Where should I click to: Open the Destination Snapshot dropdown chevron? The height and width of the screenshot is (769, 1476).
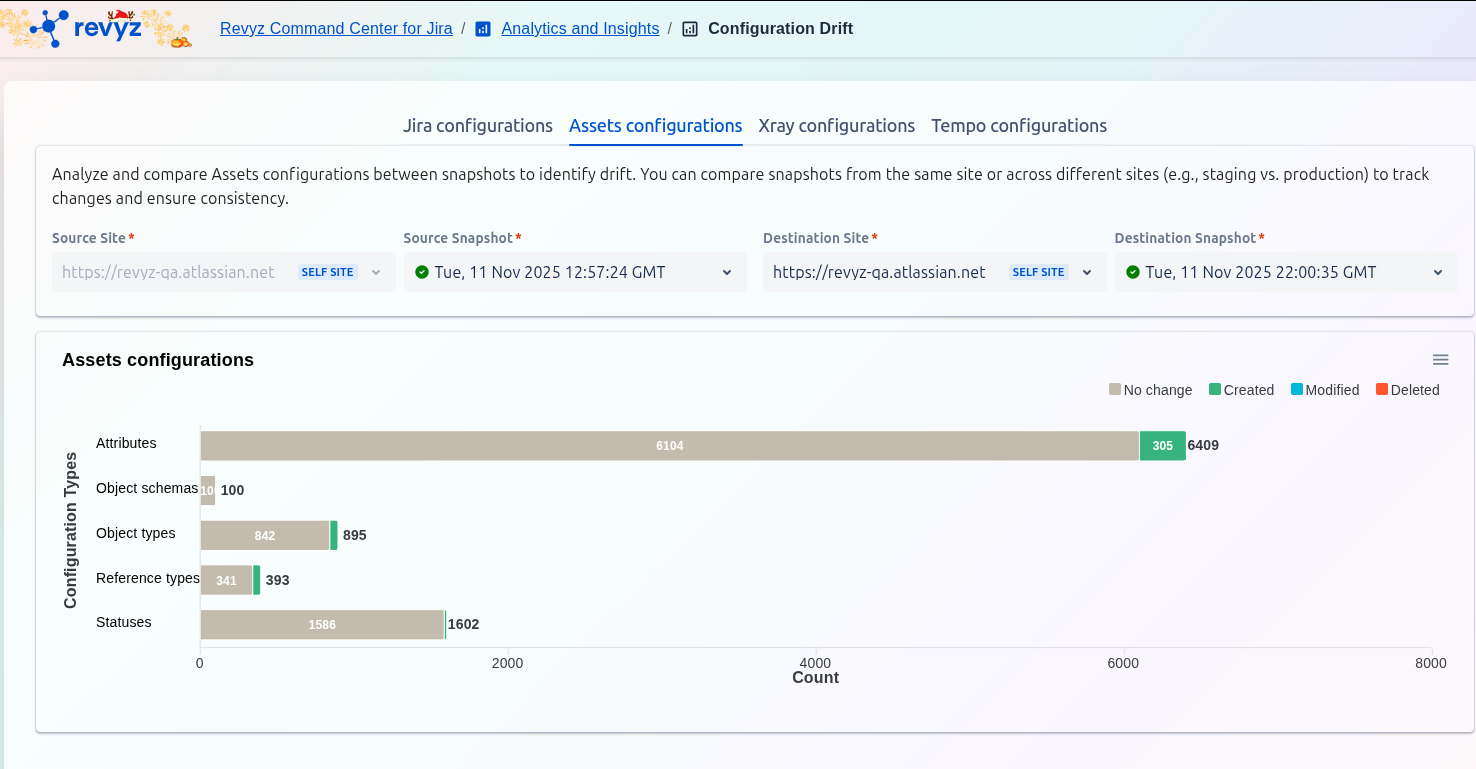point(1438,272)
